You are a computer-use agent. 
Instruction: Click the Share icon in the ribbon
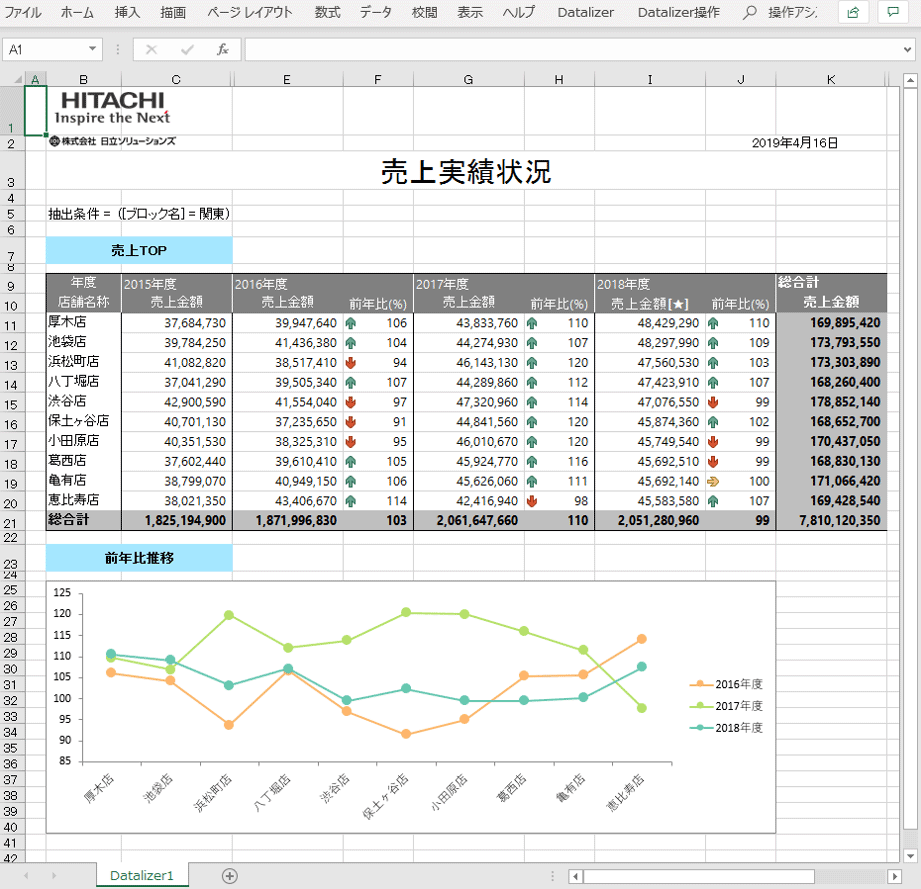(852, 13)
